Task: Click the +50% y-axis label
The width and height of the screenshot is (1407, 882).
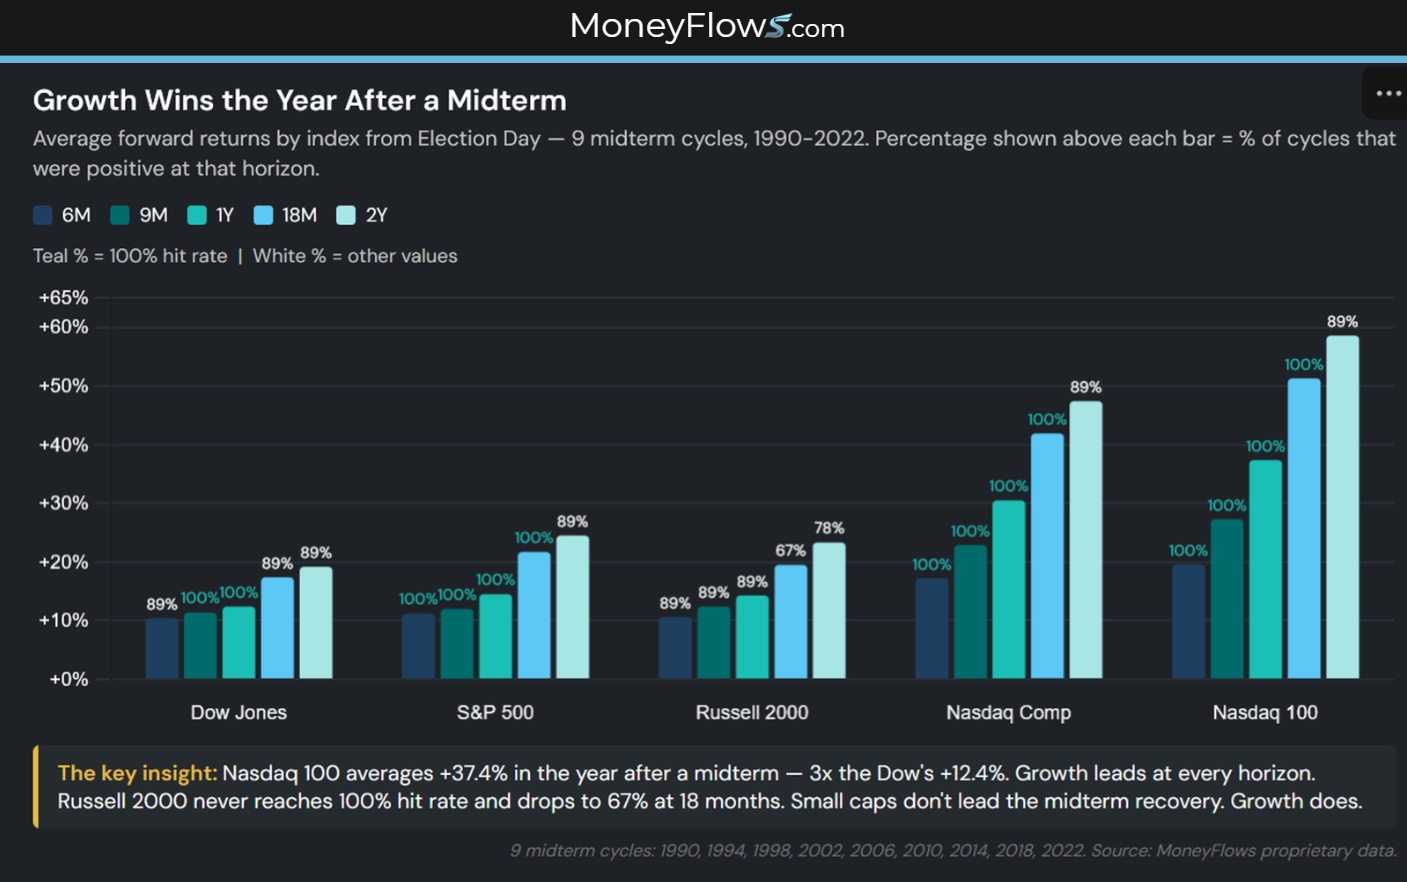Action: click(63, 386)
